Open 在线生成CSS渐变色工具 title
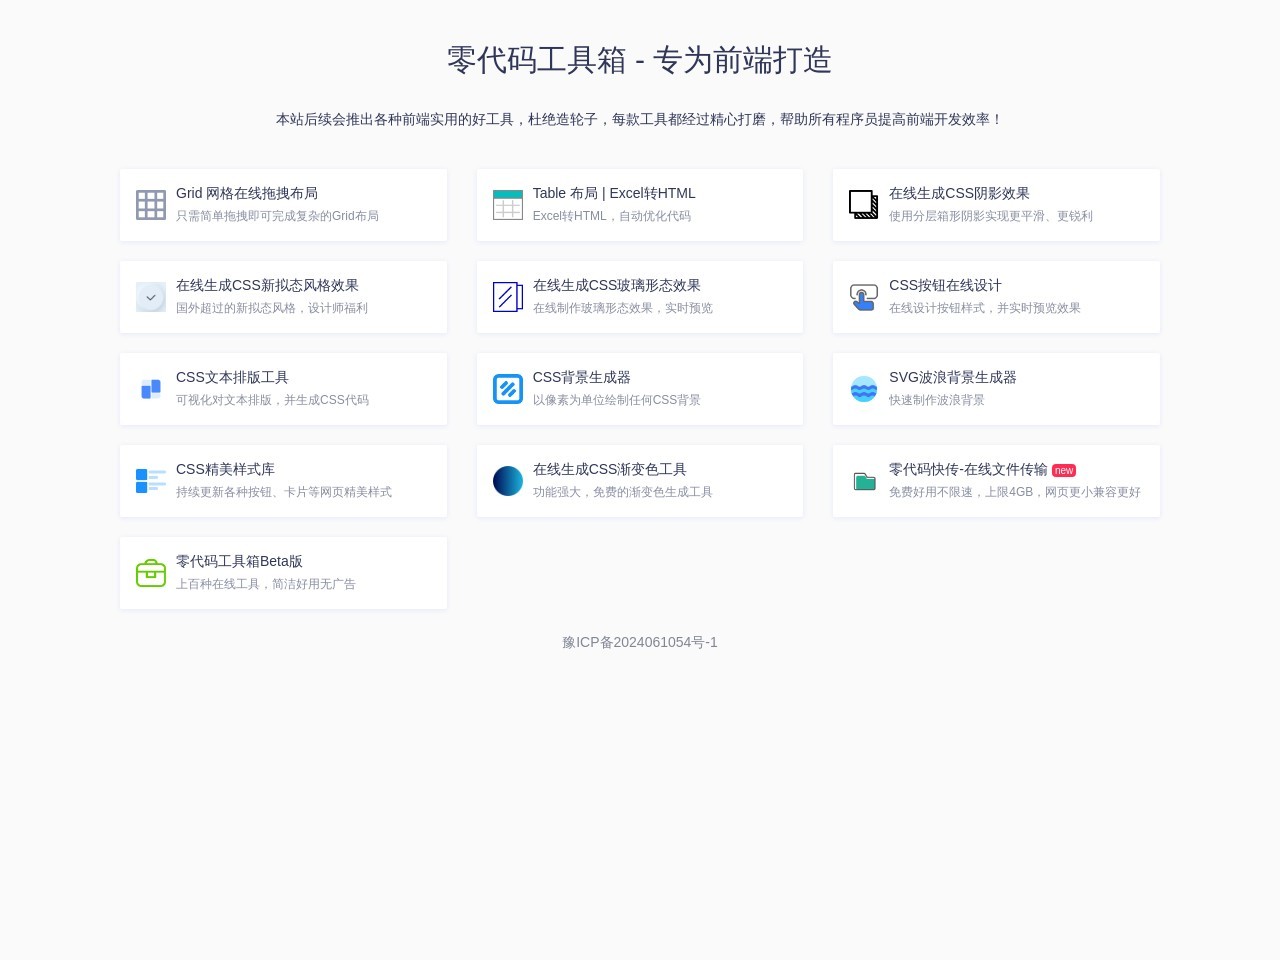This screenshot has width=1280, height=960. [610, 469]
